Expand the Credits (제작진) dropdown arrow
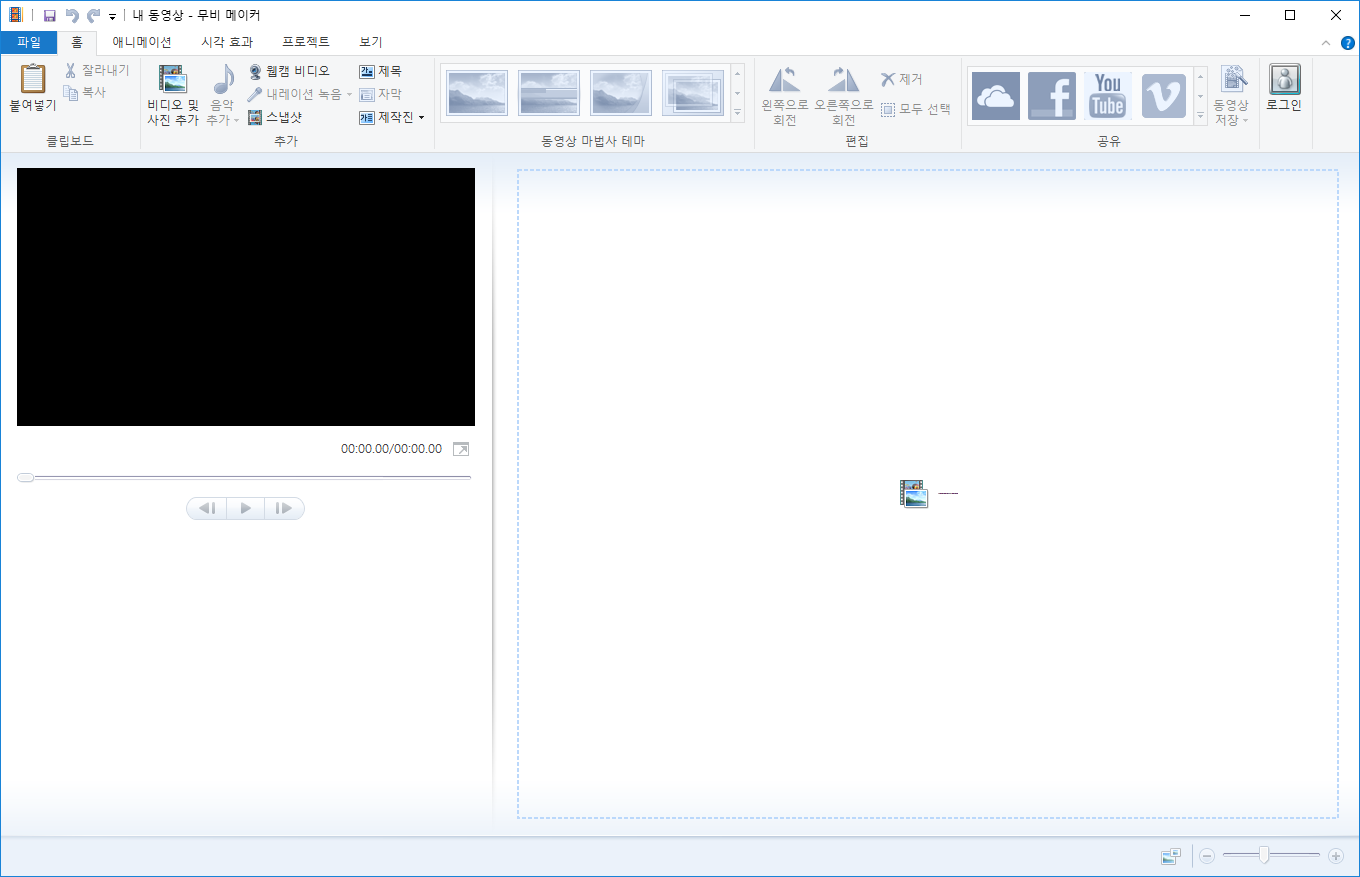The image size is (1360, 877). 421,118
